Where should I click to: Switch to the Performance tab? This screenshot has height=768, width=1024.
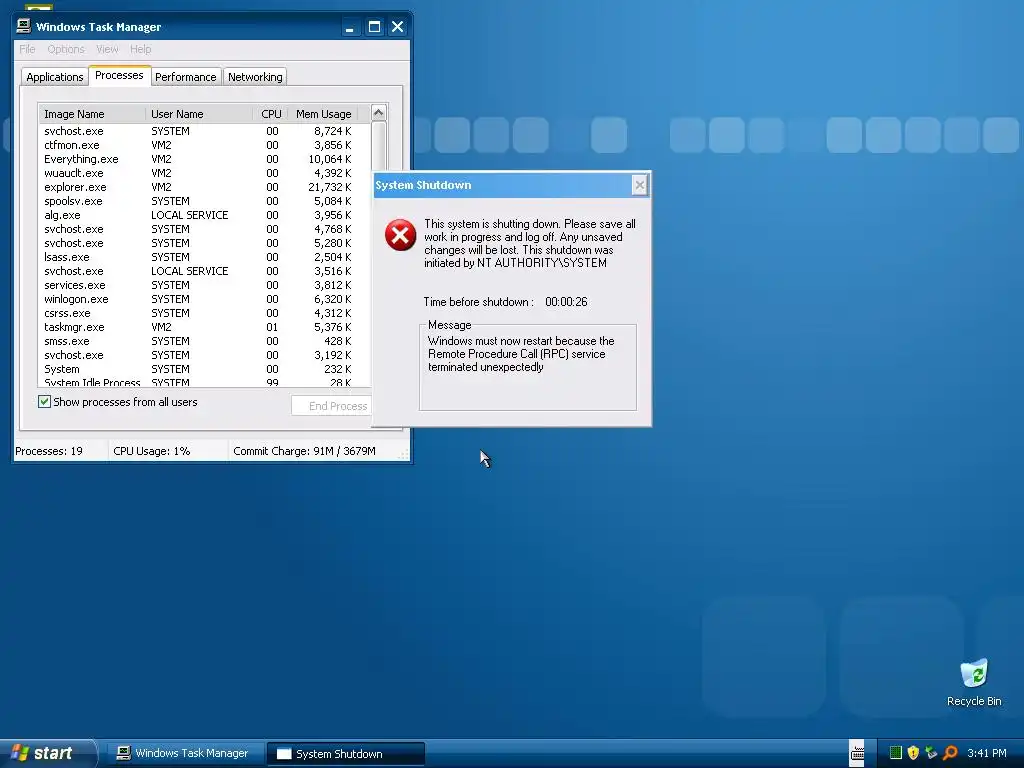[x=185, y=77]
